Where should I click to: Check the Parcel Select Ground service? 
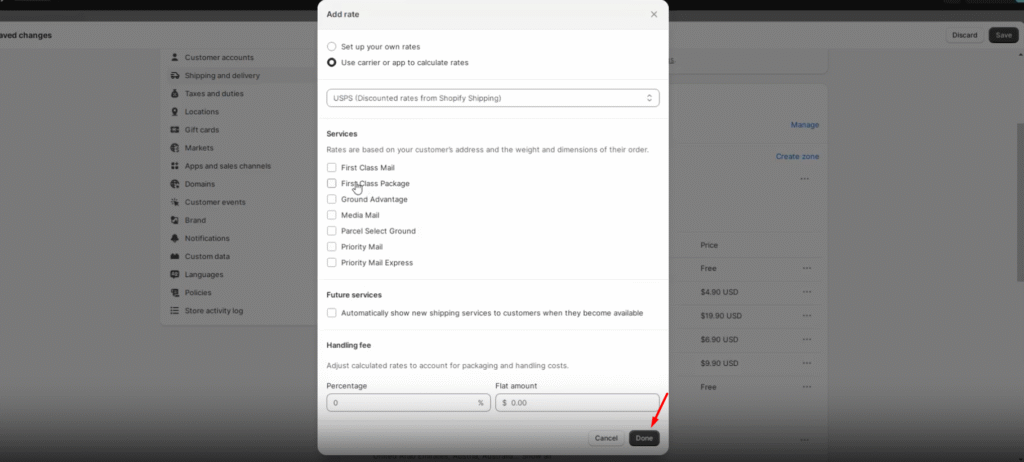click(x=332, y=231)
